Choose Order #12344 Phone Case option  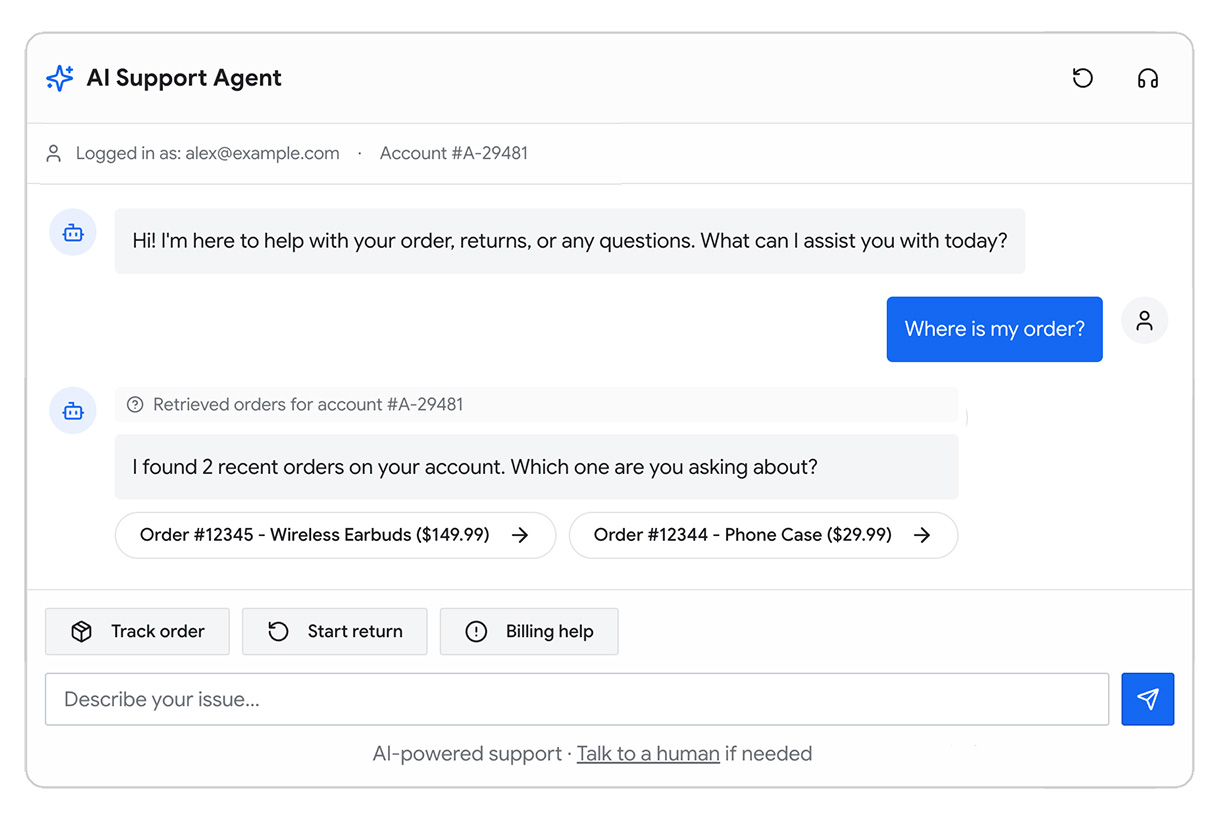[742, 535]
